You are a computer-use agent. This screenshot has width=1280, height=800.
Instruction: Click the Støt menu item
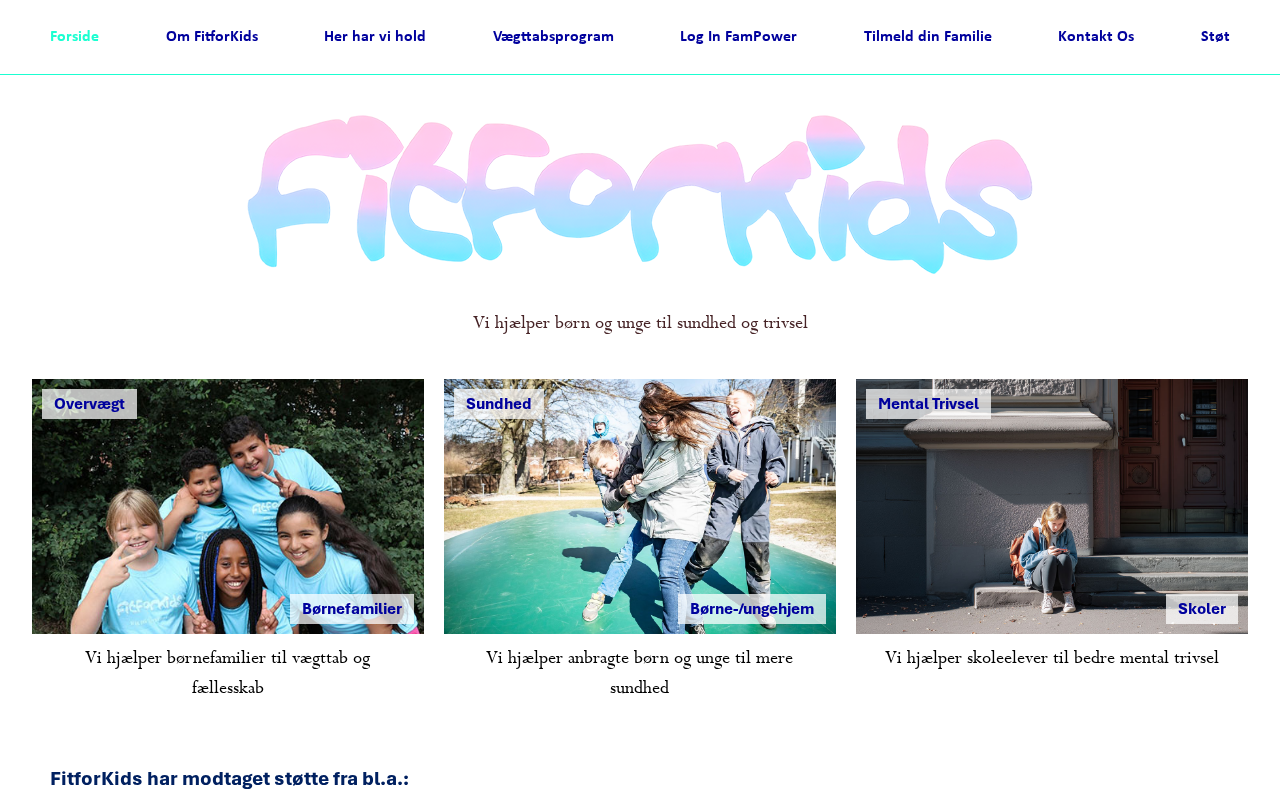(x=1215, y=37)
